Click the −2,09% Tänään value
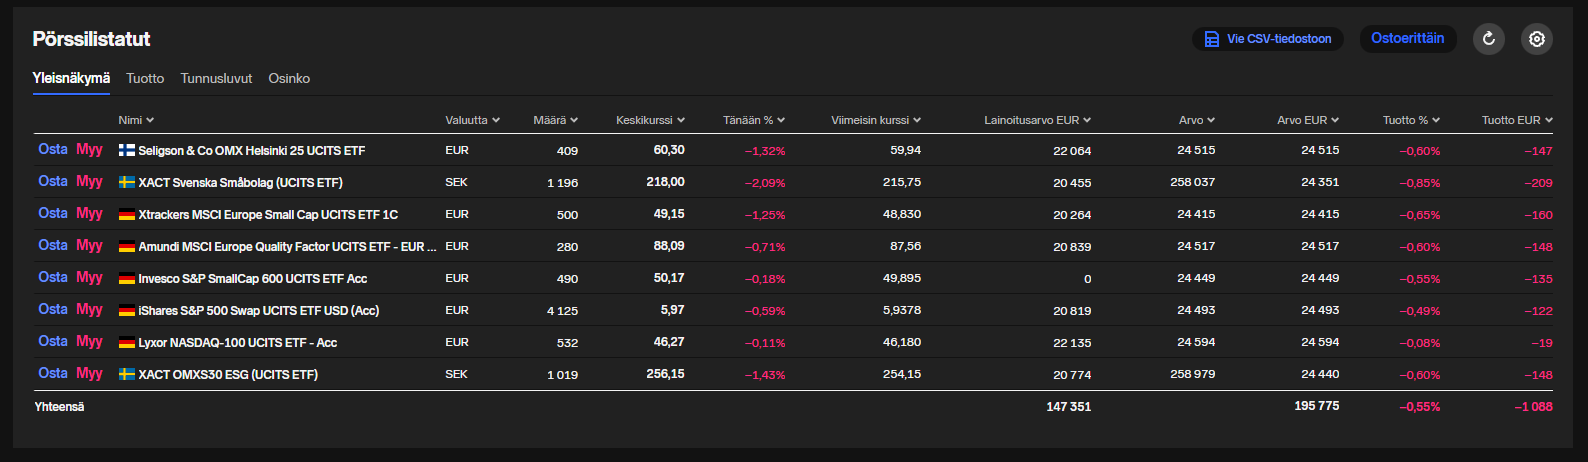 (765, 183)
